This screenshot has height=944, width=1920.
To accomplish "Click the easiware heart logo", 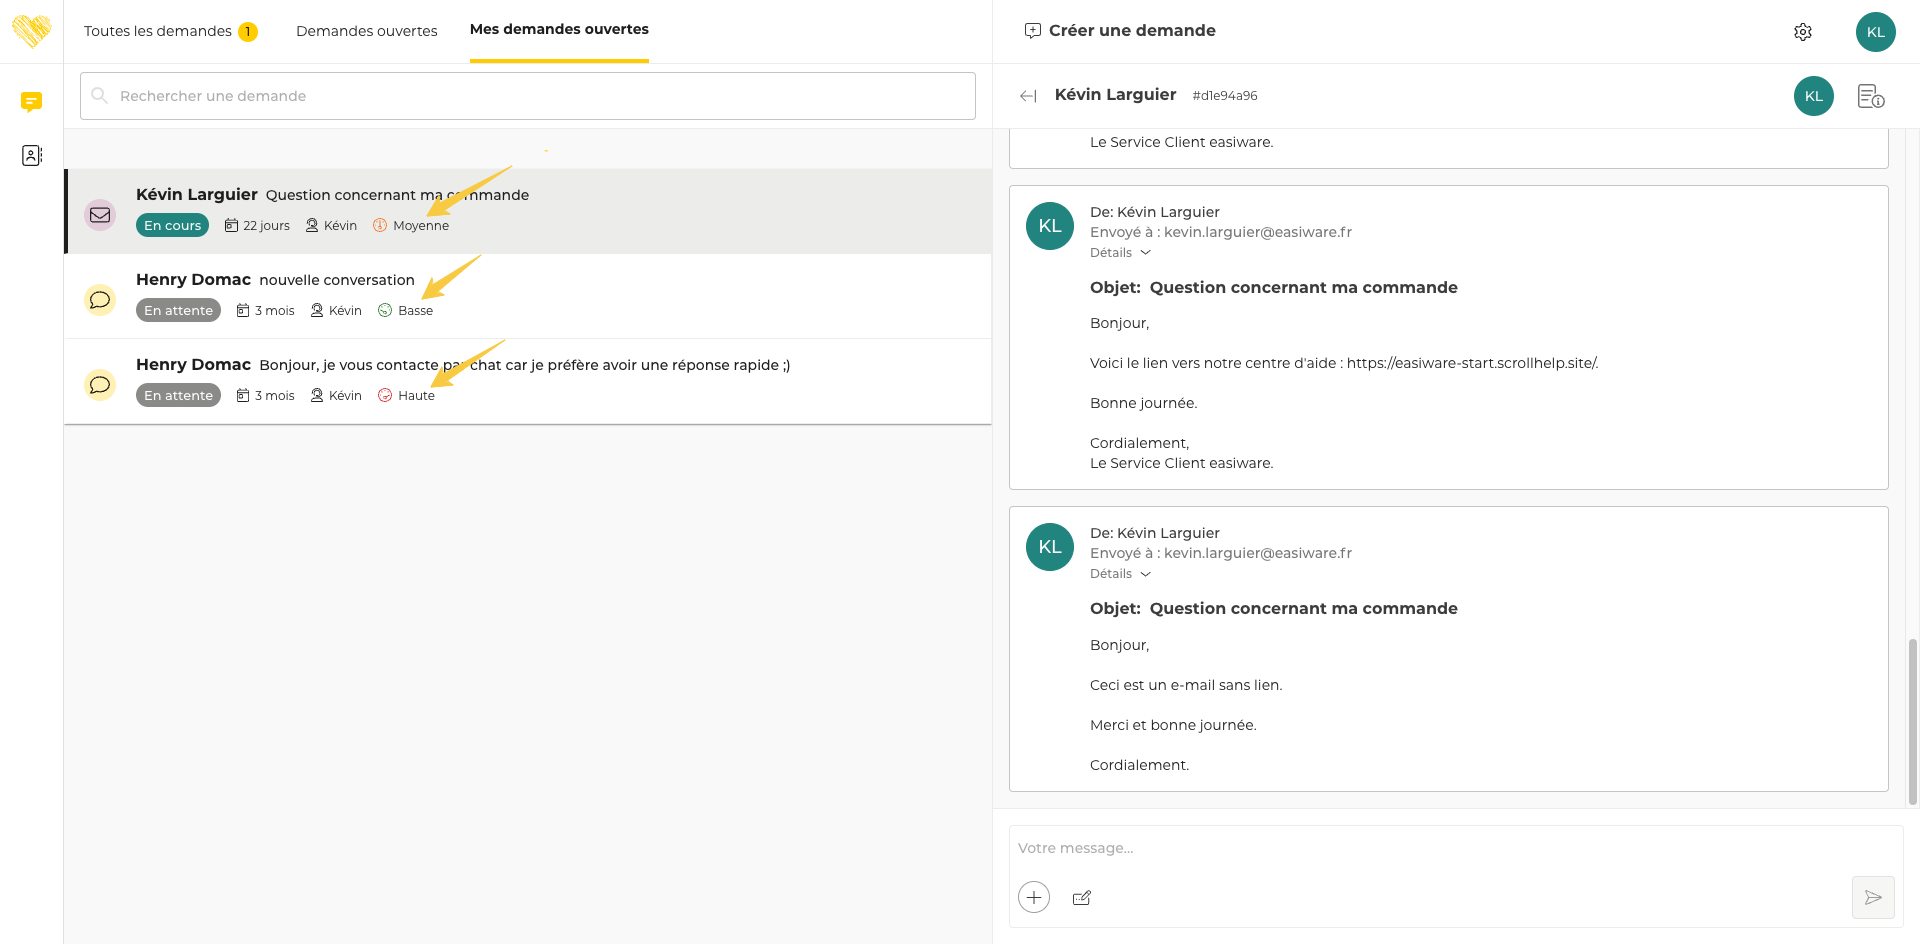I will click(x=32, y=31).
